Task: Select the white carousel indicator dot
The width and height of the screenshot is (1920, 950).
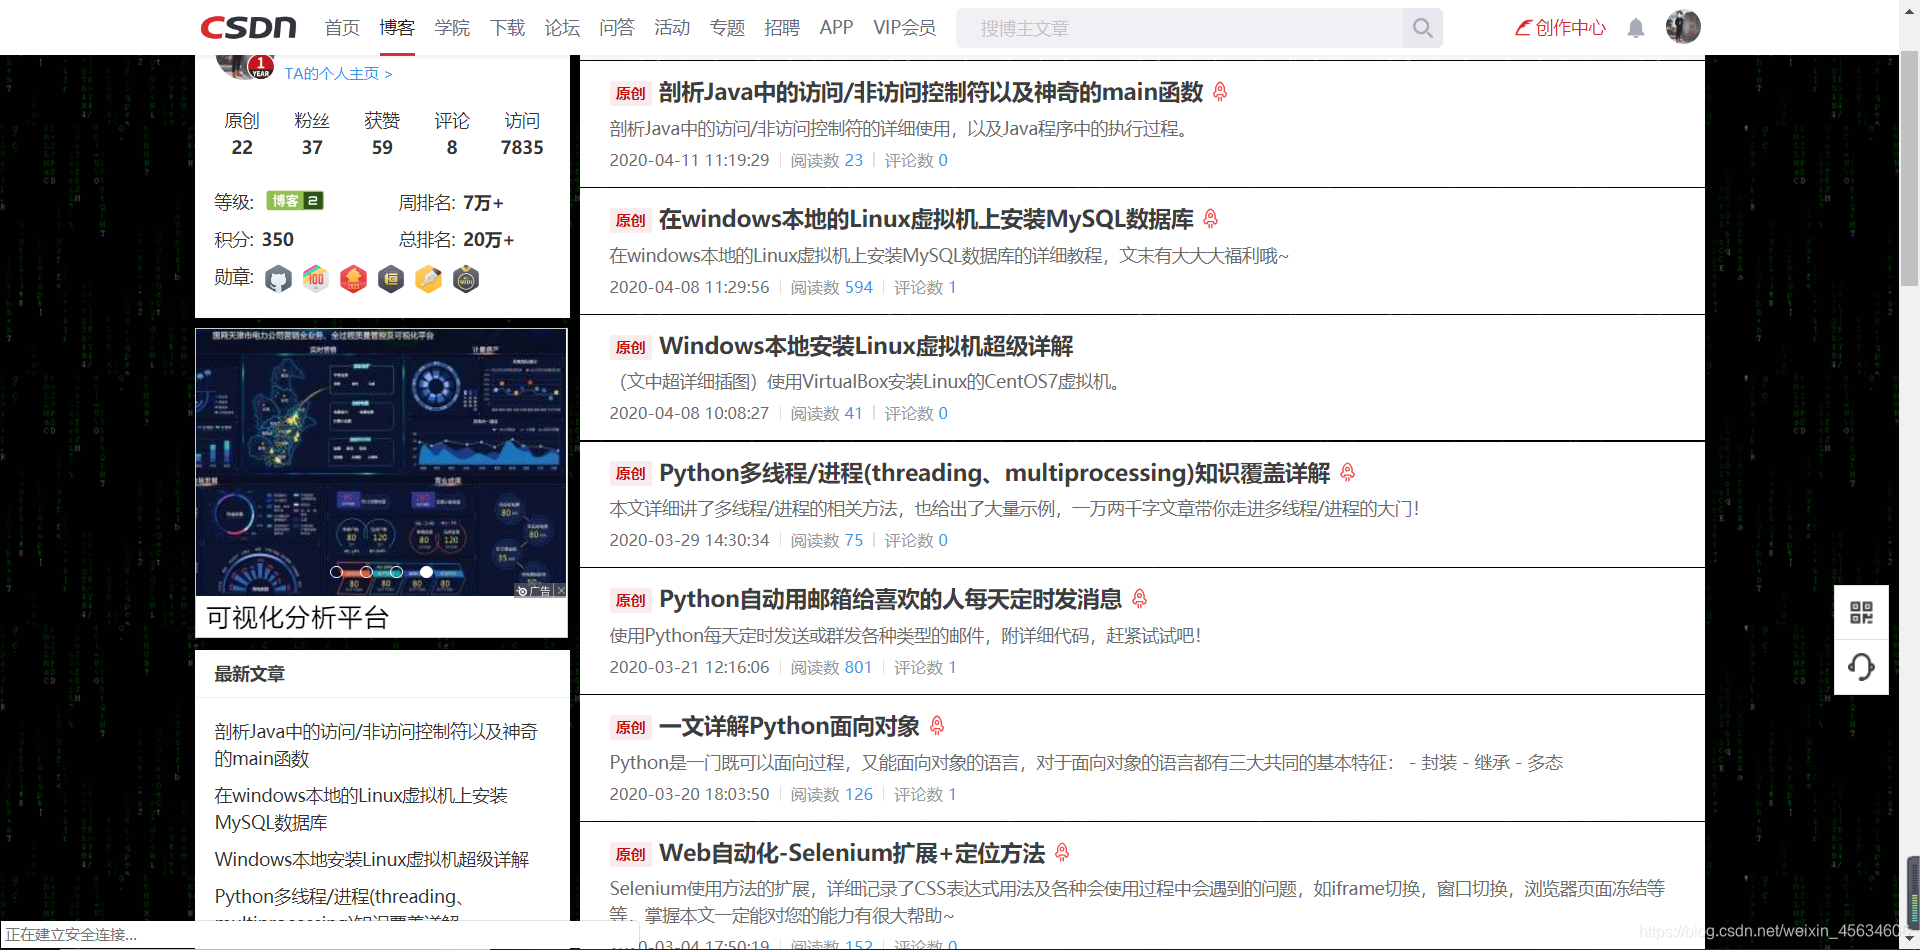Action: tap(426, 572)
